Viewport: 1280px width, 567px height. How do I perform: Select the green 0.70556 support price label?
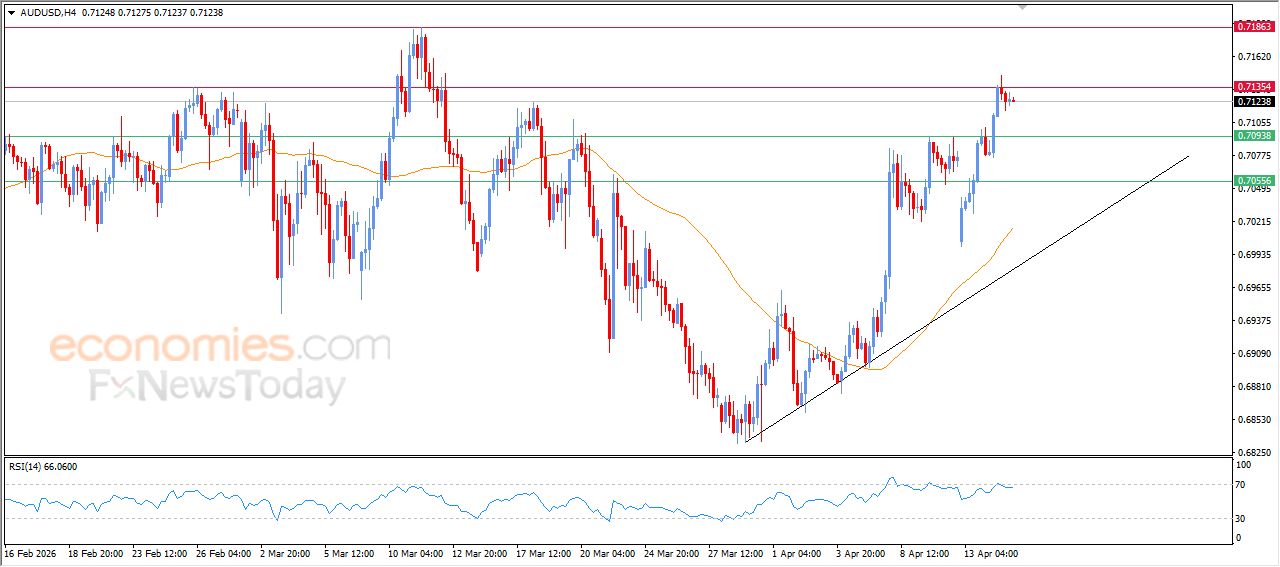pyautogui.click(x=1254, y=181)
